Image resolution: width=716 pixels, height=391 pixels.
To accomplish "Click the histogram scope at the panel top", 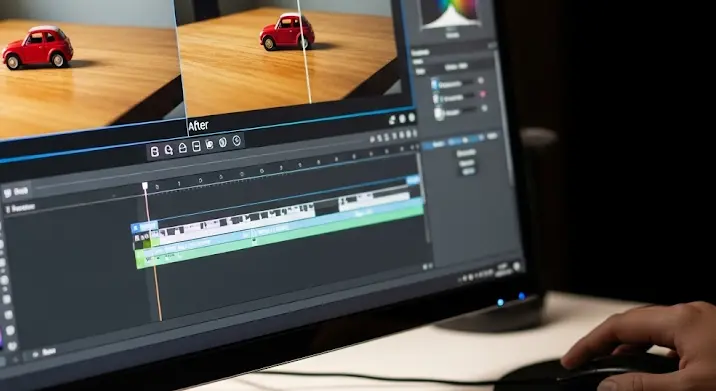I will coord(451,15).
